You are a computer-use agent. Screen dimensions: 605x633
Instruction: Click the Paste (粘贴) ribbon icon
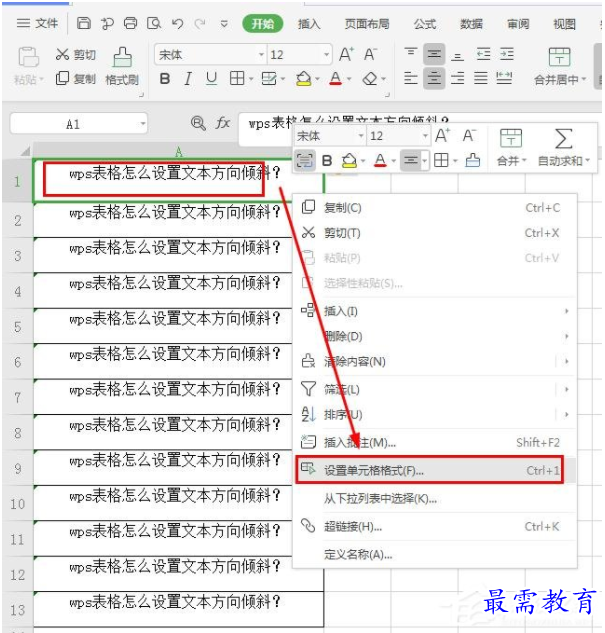pos(28,57)
